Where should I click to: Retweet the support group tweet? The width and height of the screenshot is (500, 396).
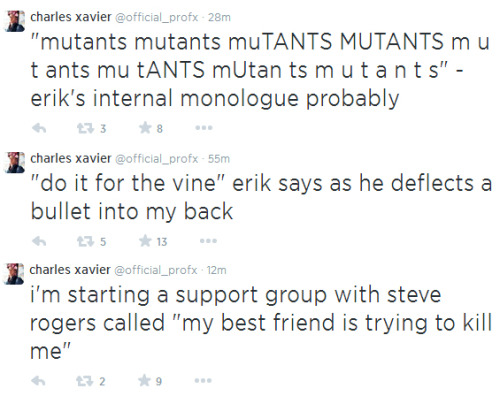[x=85, y=381]
